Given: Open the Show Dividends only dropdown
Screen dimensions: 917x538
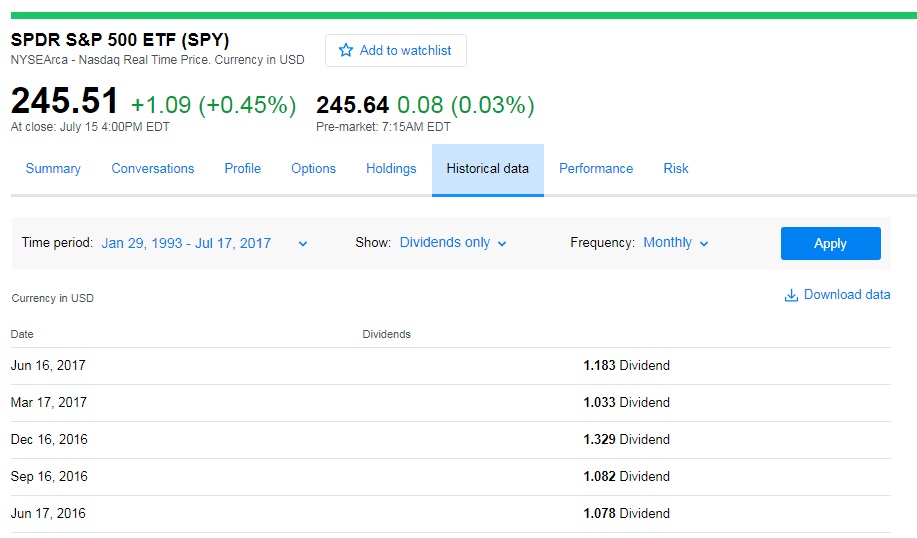Looking at the screenshot, I should point(453,243).
